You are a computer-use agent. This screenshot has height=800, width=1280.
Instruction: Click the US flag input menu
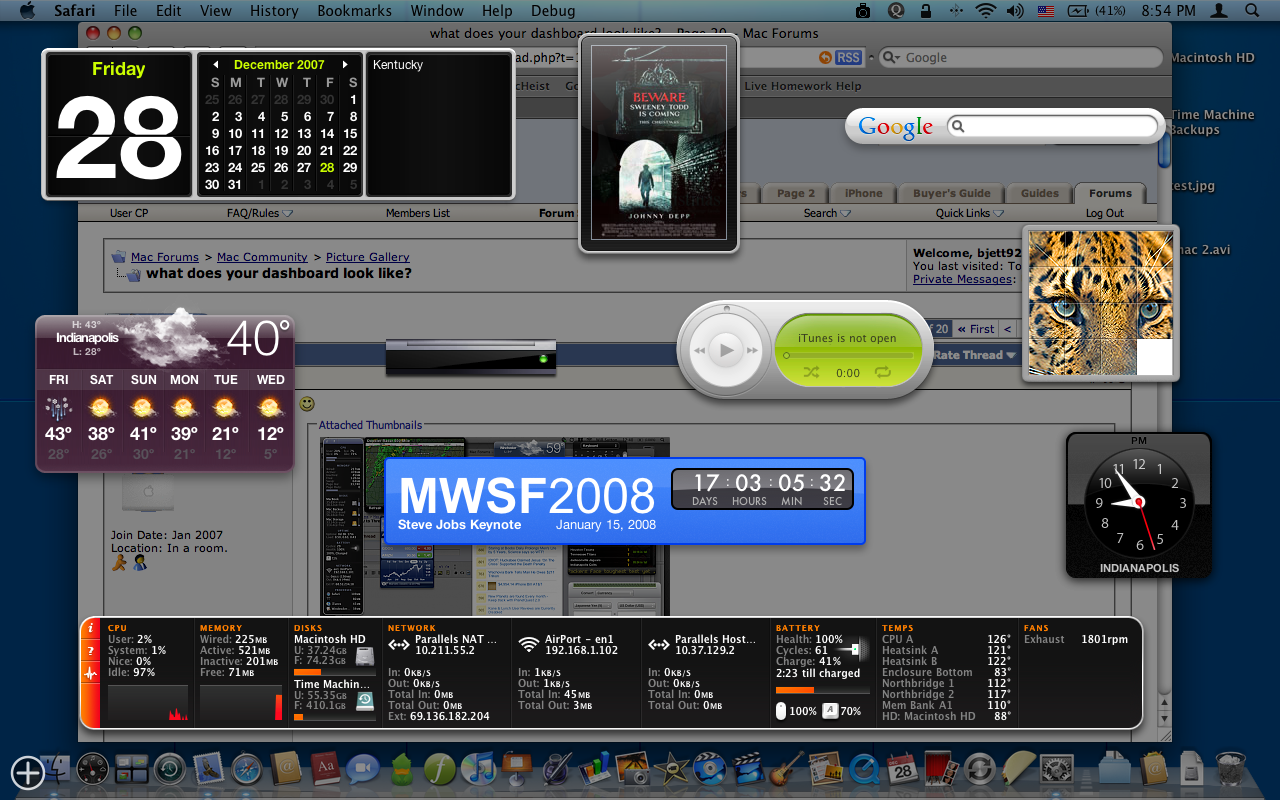[1046, 11]
